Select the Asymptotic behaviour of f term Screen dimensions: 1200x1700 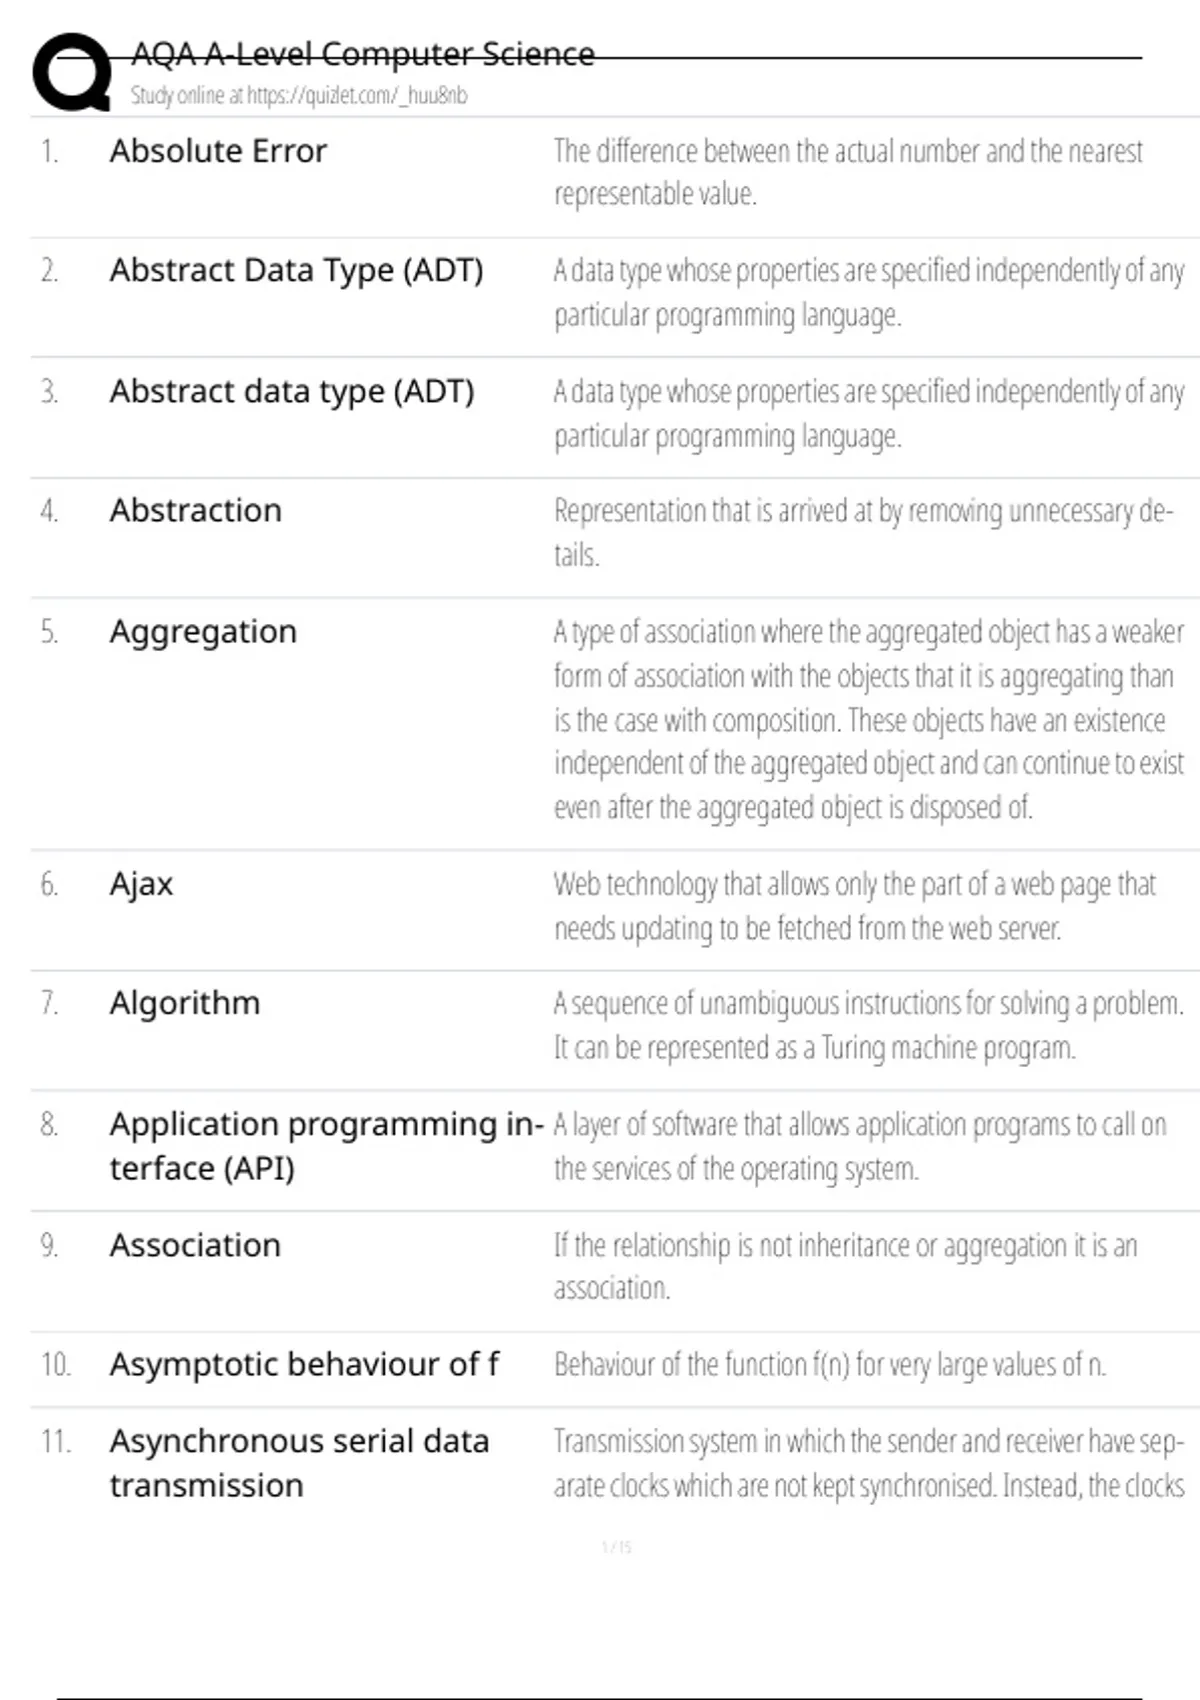point(304,1364)
